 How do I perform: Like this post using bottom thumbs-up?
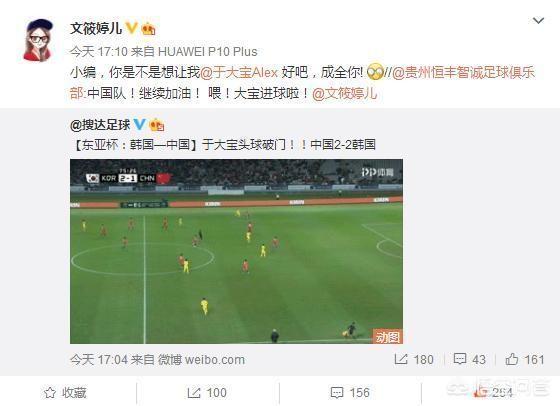pyautogui.click(x=492, y=393)
